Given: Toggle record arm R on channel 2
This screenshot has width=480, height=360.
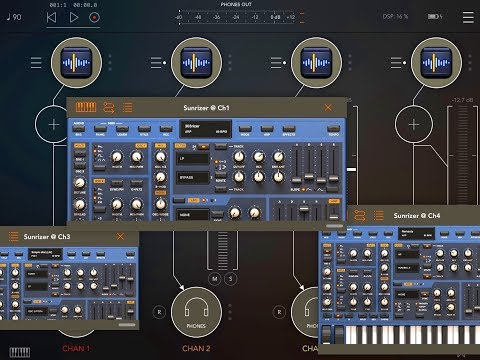Looking at the screenshot, I should pos(159,312).
